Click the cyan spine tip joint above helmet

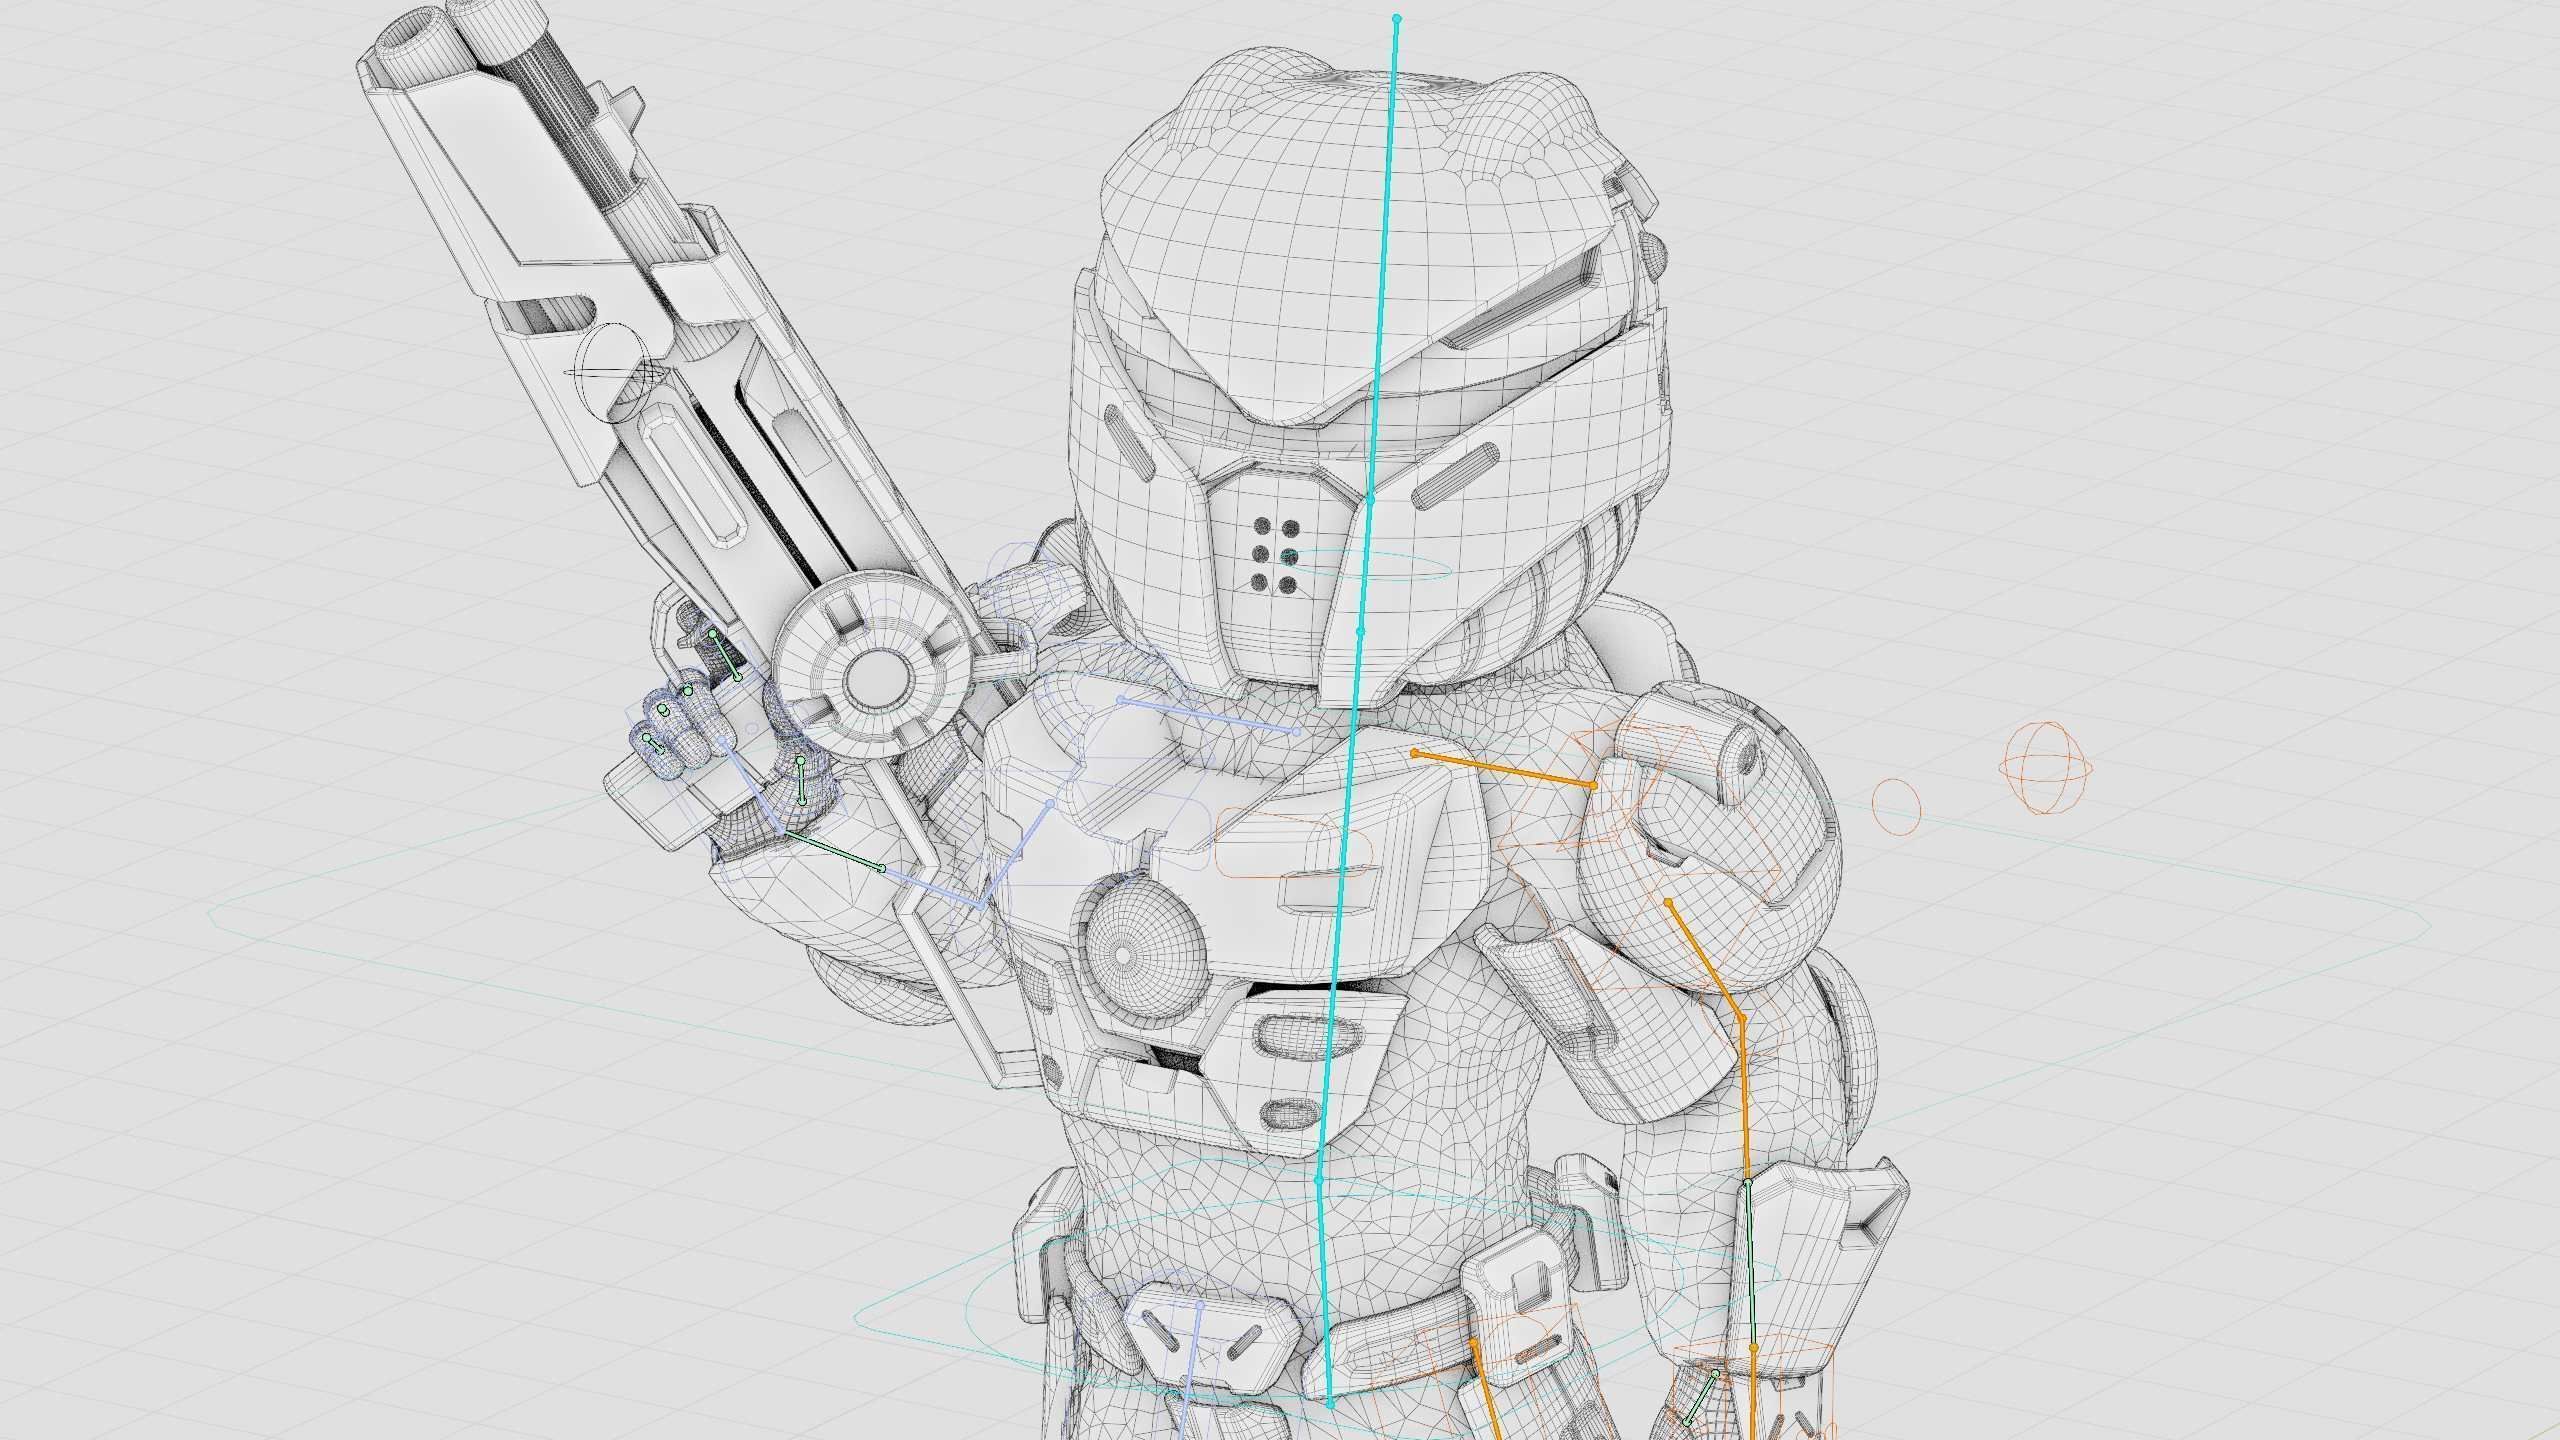coord(1397,19)
